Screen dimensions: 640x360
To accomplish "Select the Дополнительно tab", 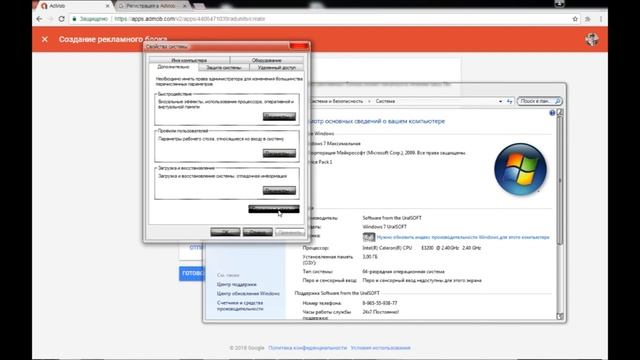I will click(x=173, y=67).
